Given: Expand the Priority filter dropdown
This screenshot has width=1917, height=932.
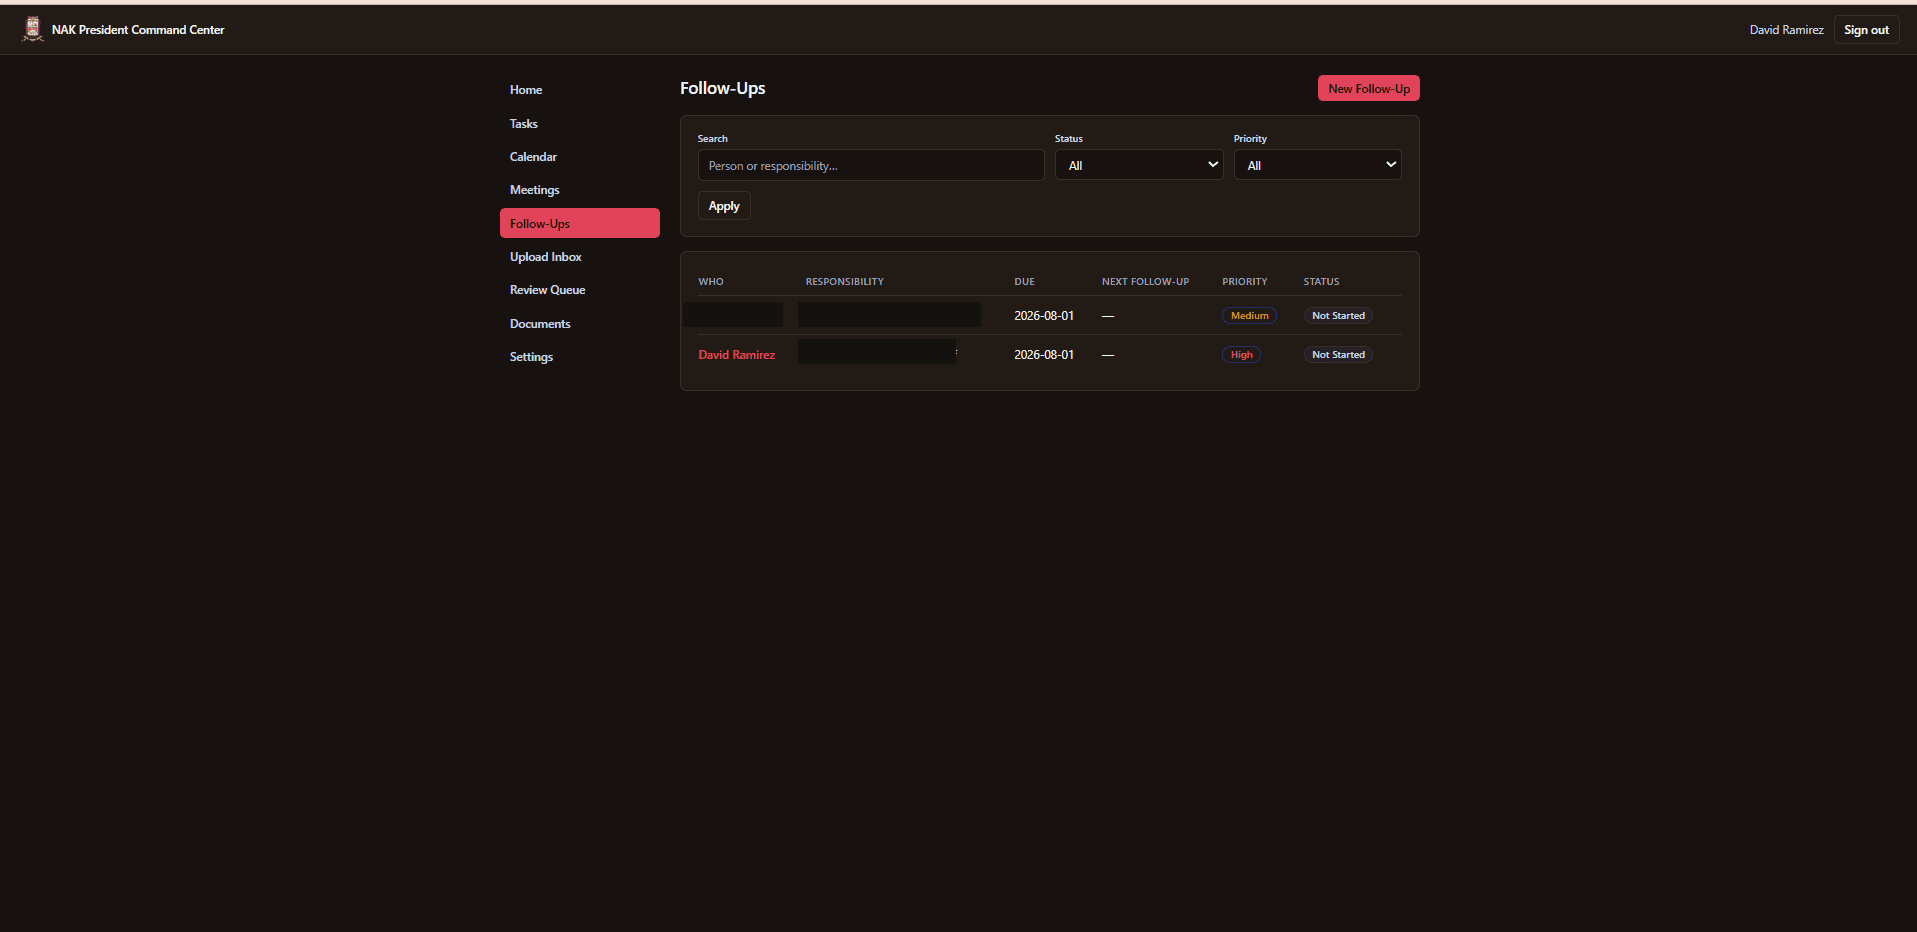Looking at the screenshot, I should coord(1317,165).
